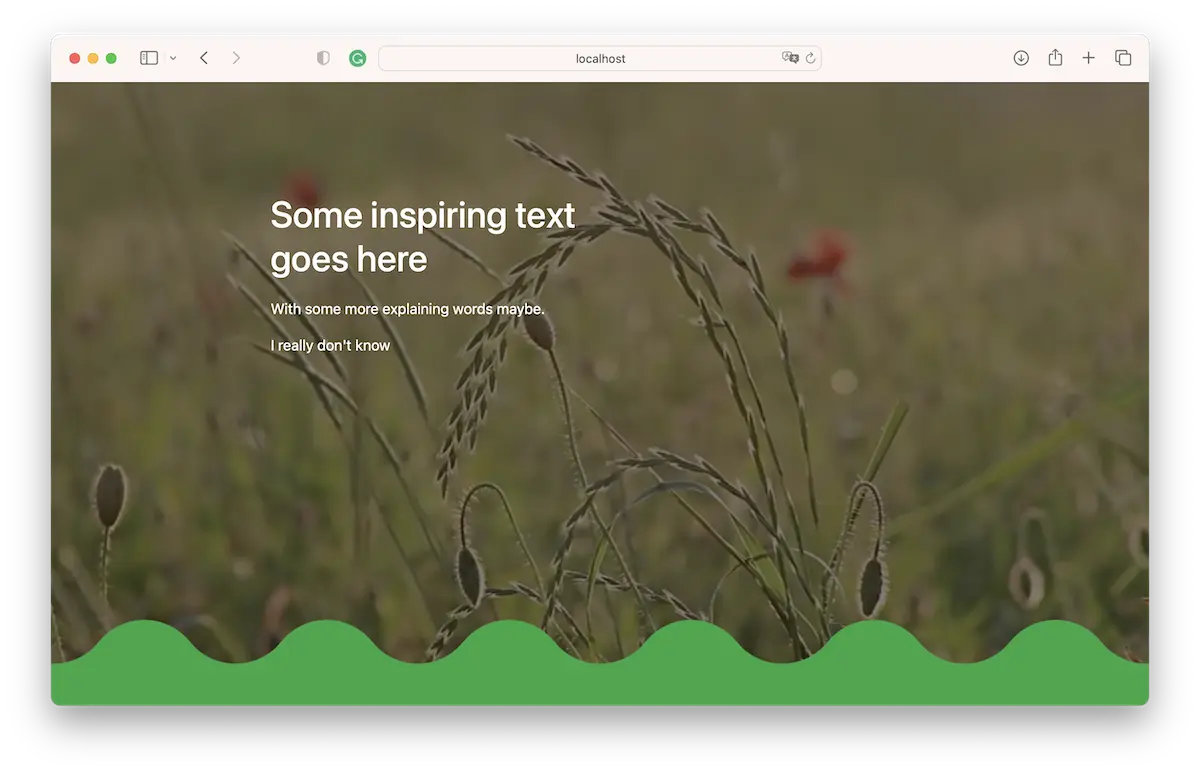Open the Share menu

pyautogui.click(x=1055, y=58)
